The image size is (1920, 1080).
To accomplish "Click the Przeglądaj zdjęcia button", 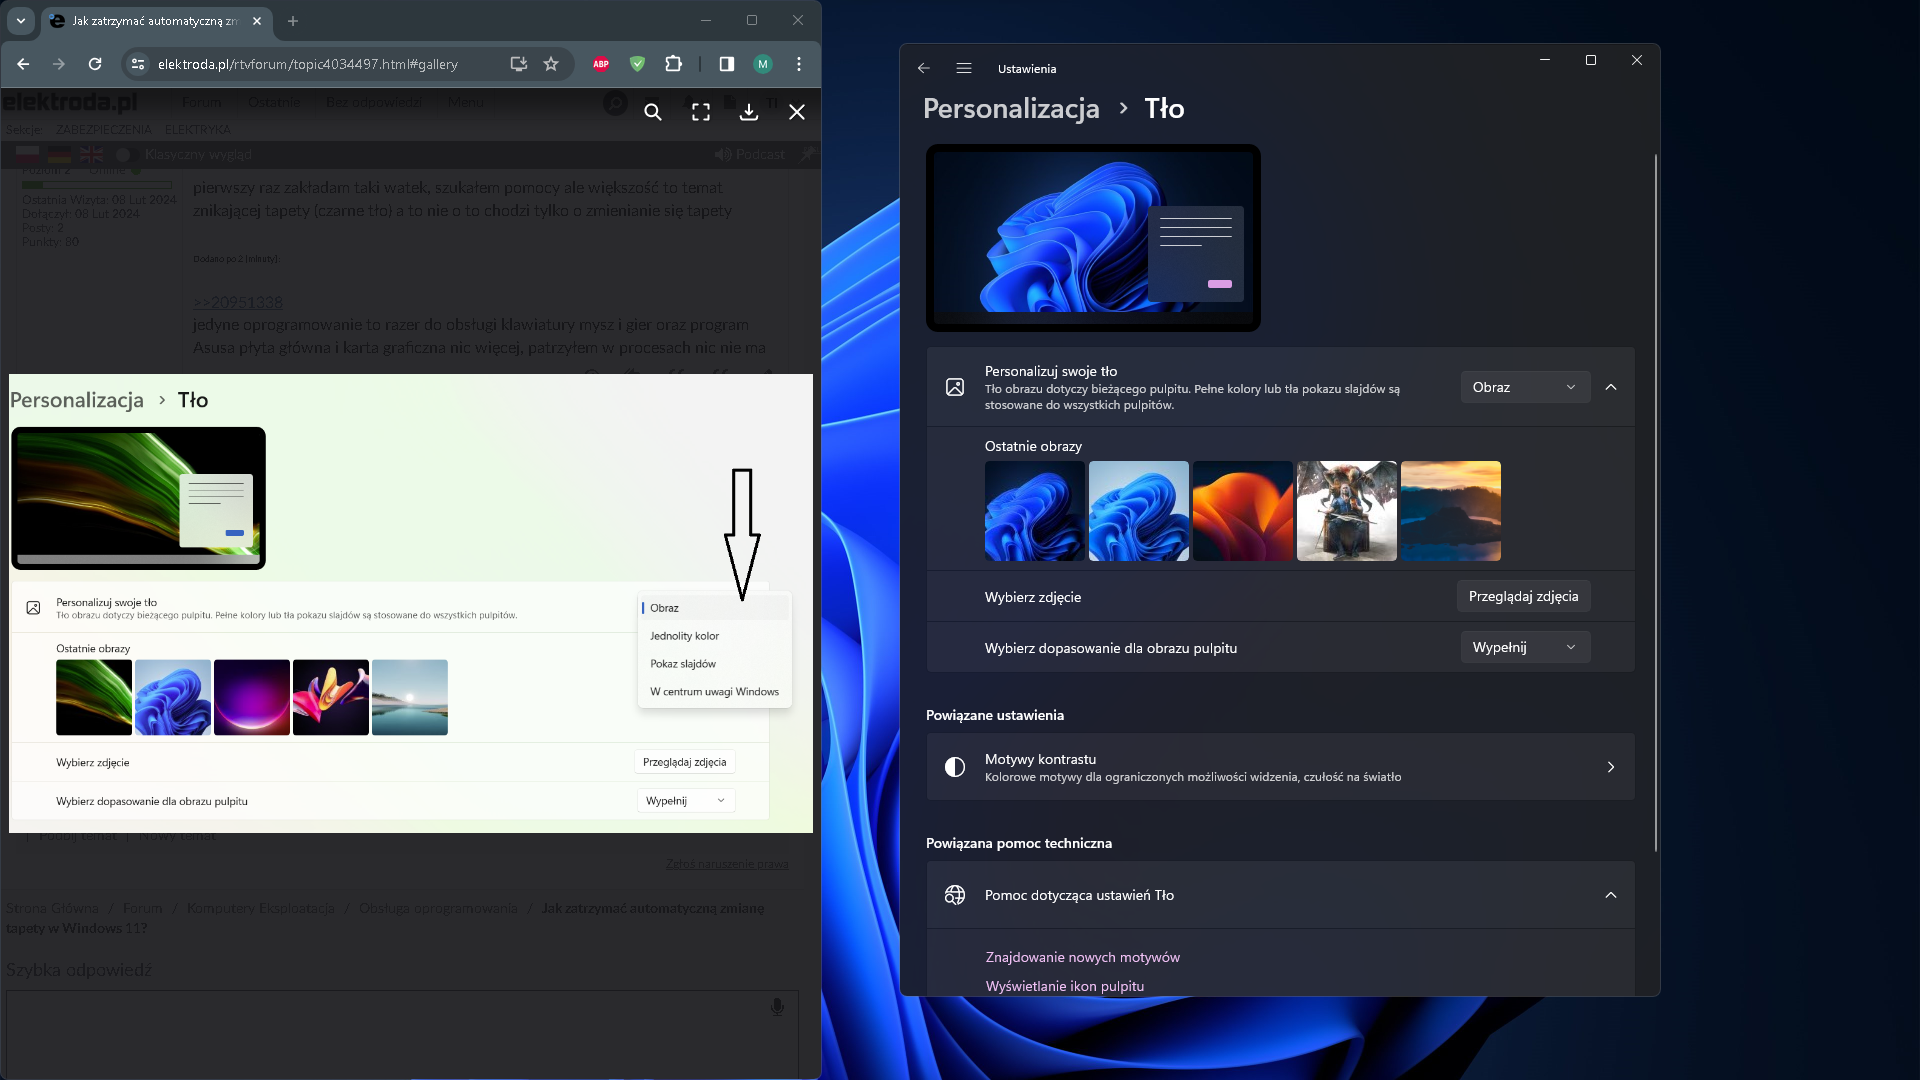I will coord(1523,596).
